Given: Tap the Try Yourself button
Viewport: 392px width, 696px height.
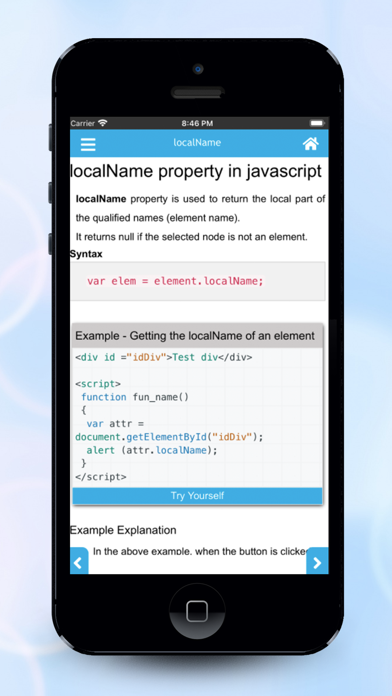Looking at the screenshot, I should tap(198, 496).
